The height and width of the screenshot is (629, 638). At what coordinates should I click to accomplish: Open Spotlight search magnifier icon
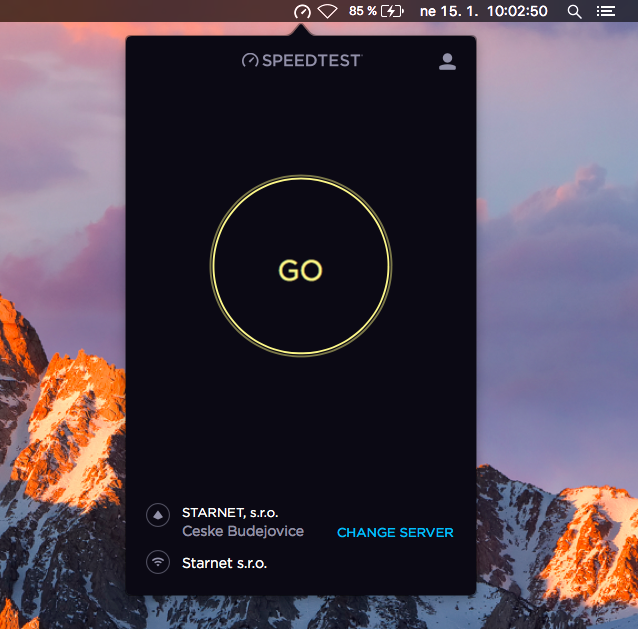click(x=574, y=11)
